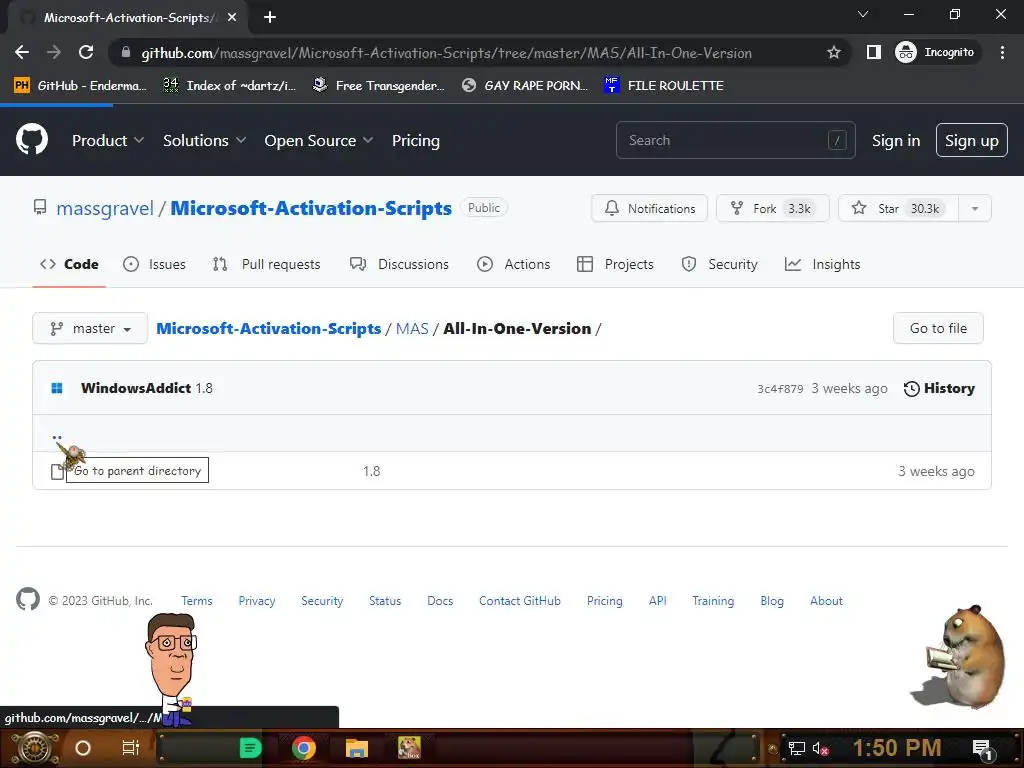Viewport: 1024px width, 768px height.
Task: Open the Discussions tab
Action: tap(399, 264)
